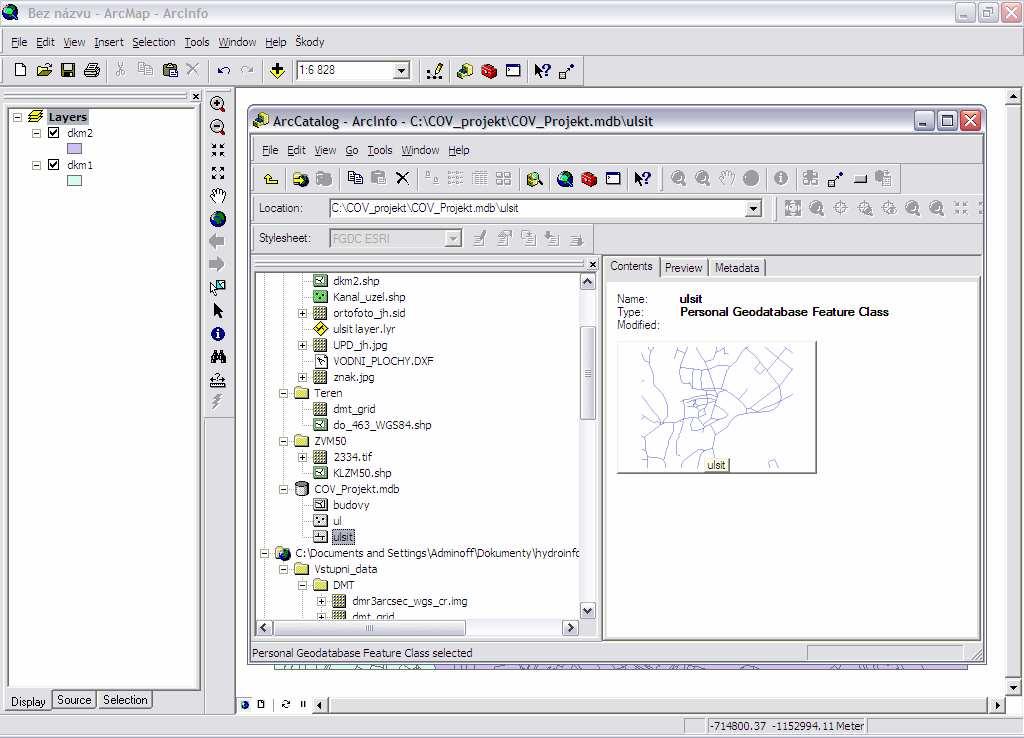Select the budovy feature class in tree
This screenshot has width=1024, height=738.
(351, 505)
